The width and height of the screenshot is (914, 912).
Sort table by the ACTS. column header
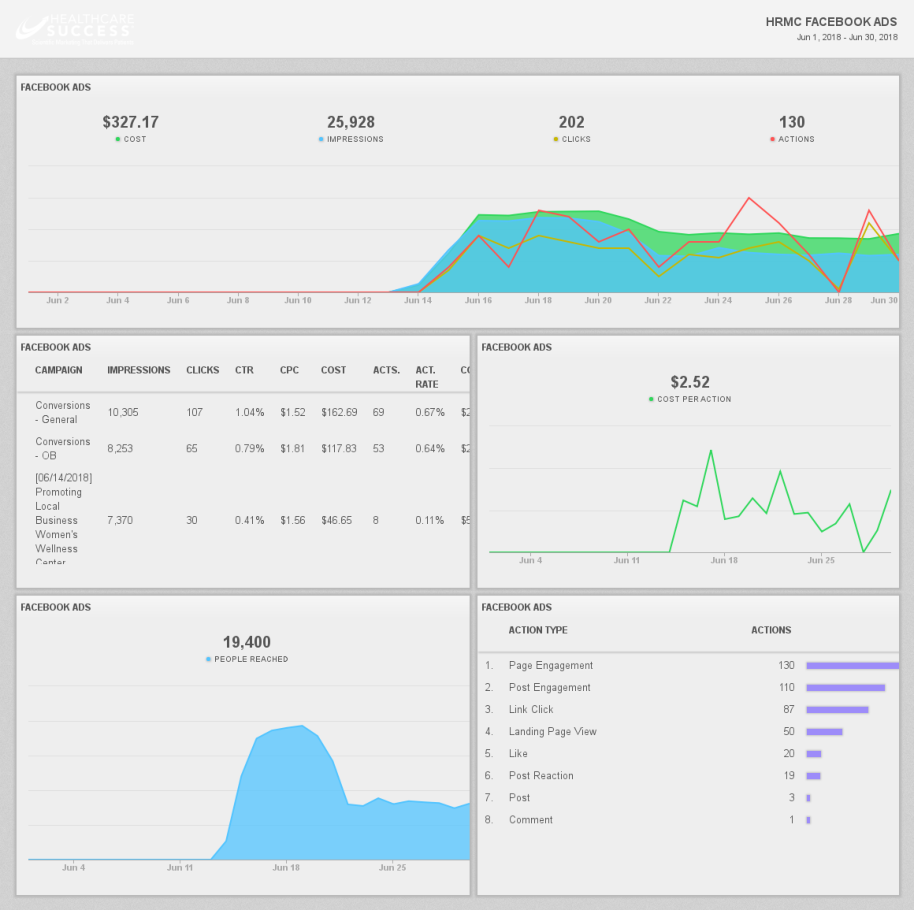pyautogui.click(x=386, y=370)
